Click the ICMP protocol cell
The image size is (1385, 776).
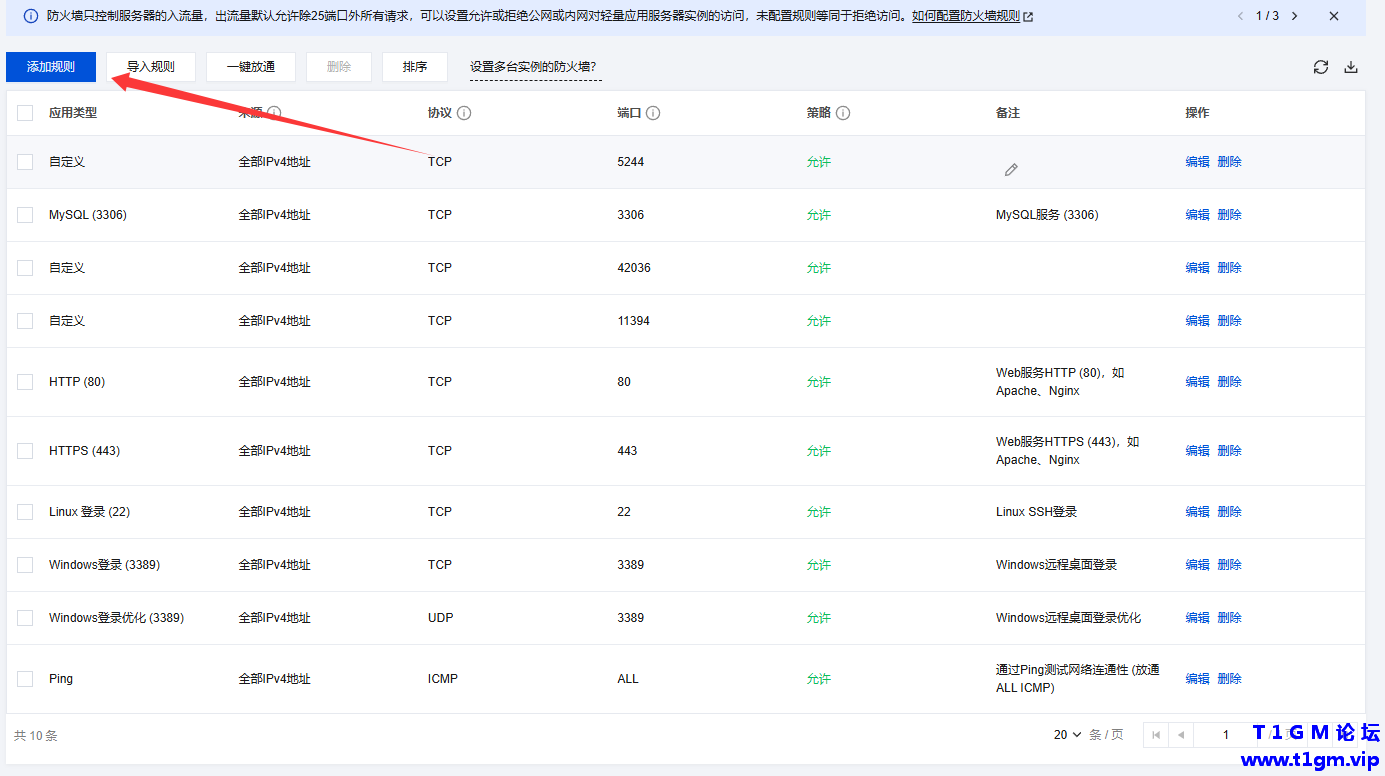coord(443,679)
